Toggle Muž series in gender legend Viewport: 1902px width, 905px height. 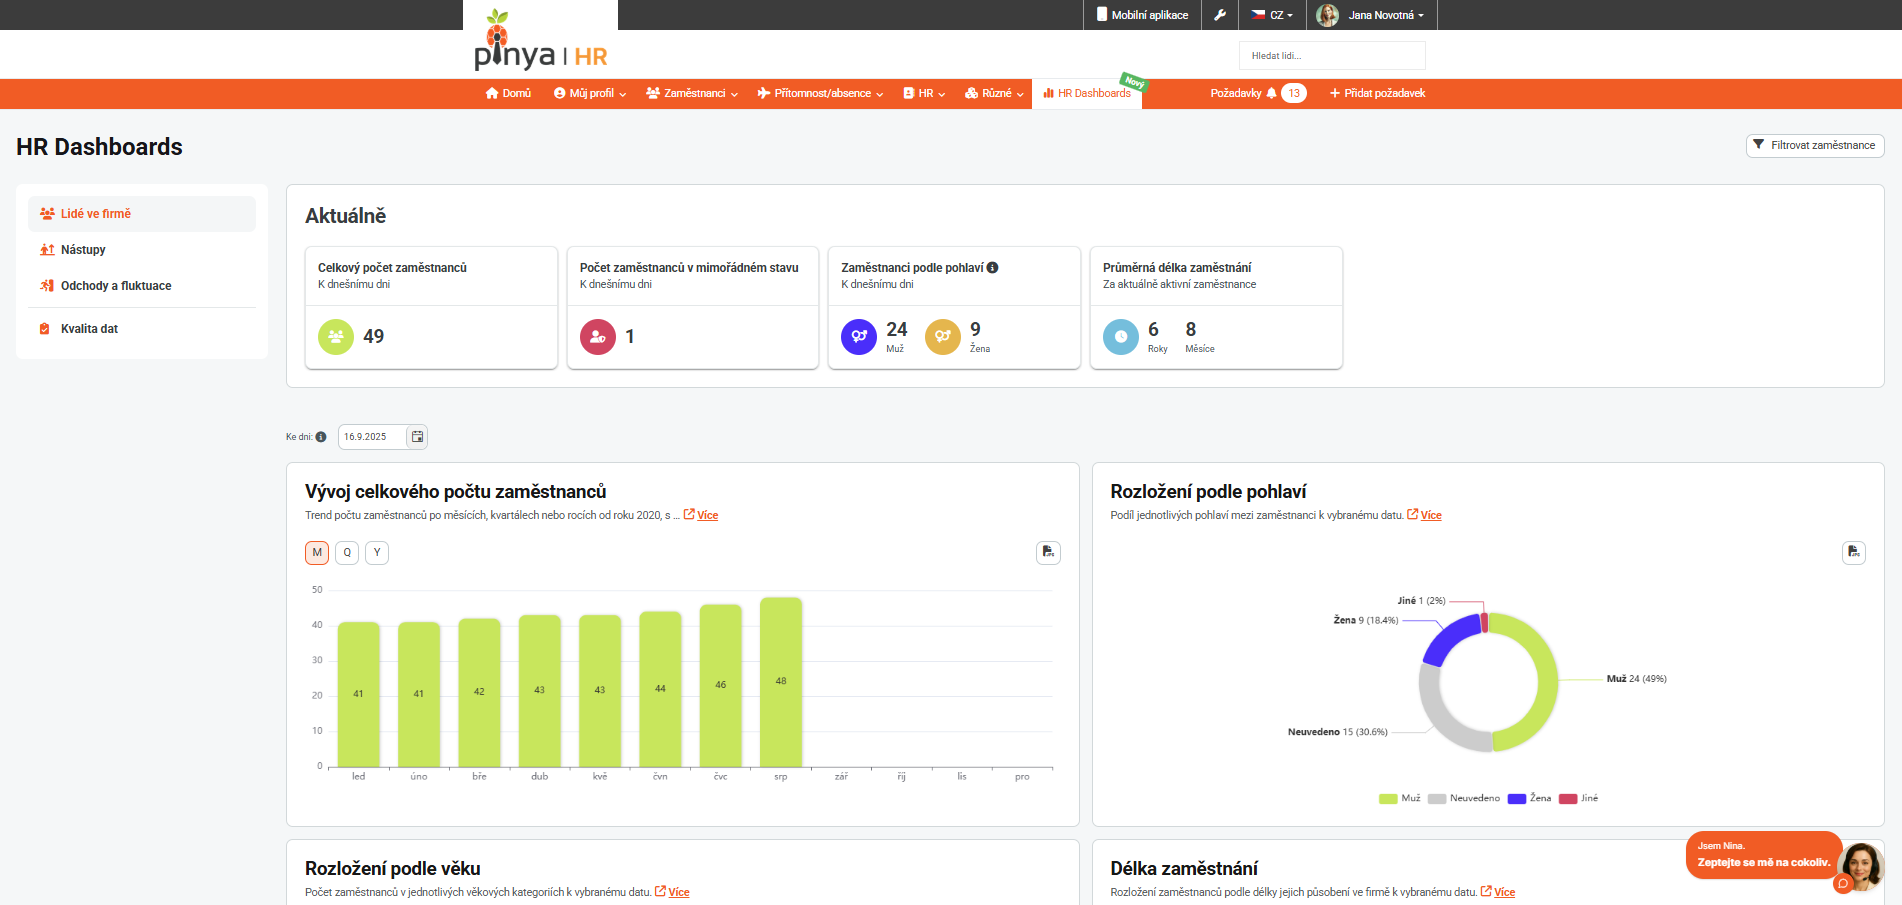[1399, 798]
